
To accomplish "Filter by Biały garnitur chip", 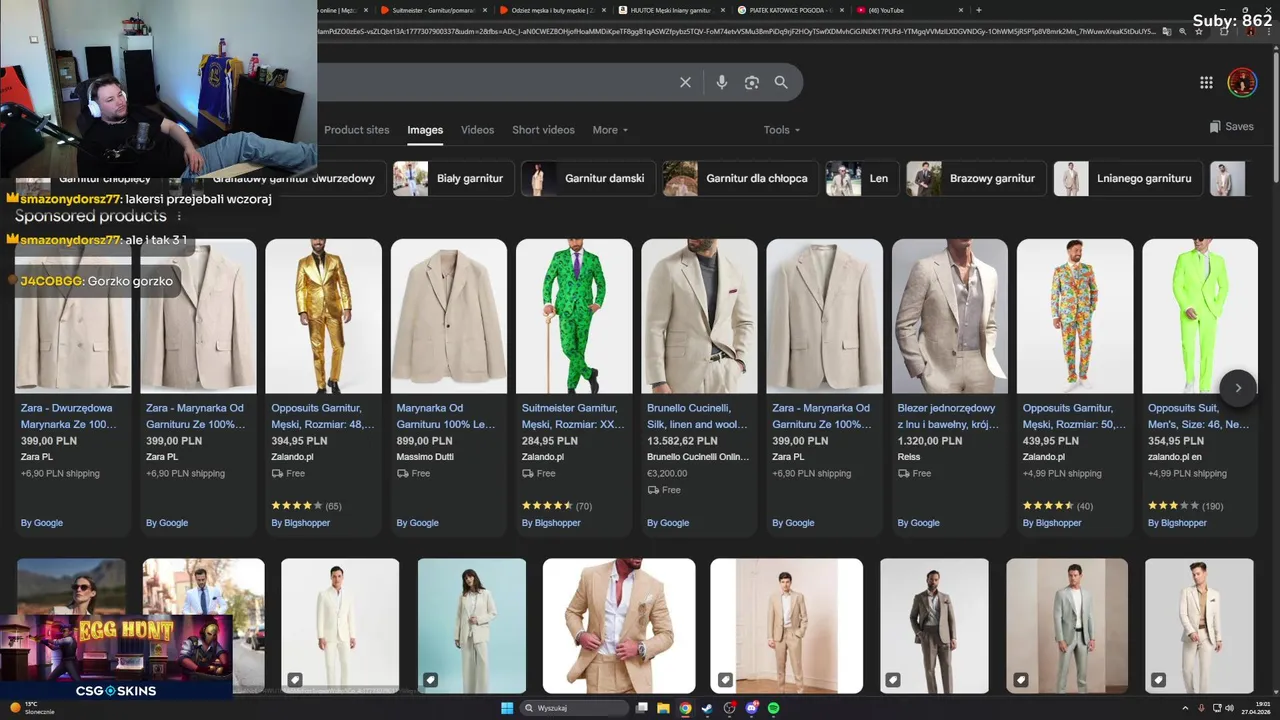I will tap(454, 178).
